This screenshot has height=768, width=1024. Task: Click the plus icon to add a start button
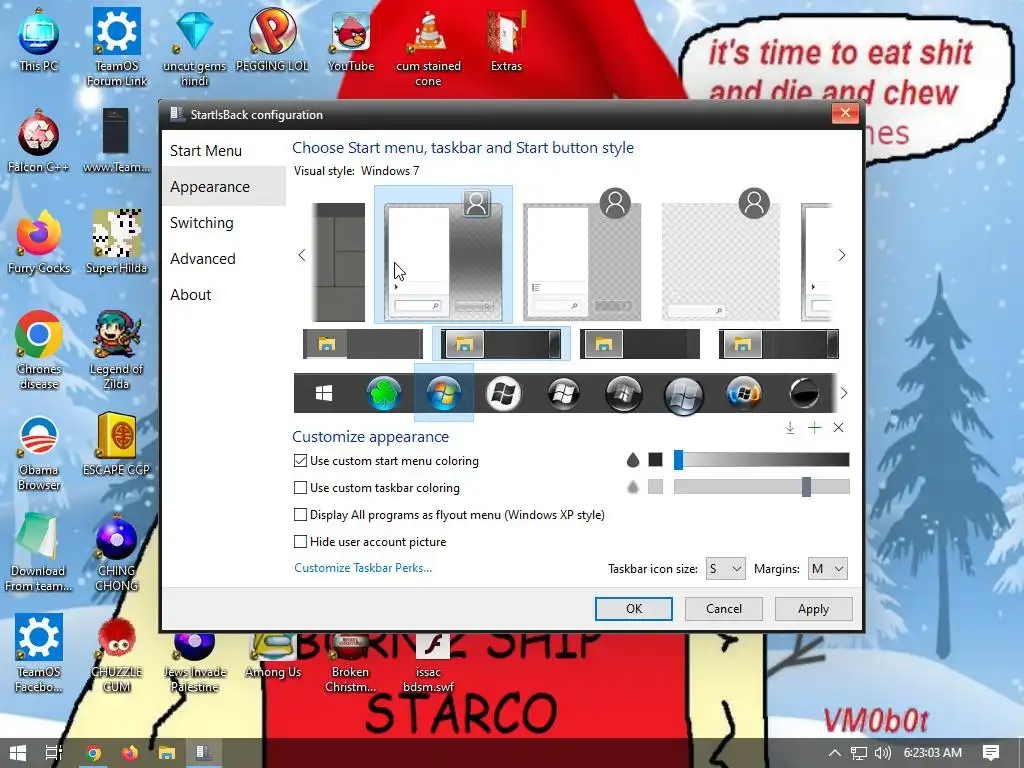[814, 428]
